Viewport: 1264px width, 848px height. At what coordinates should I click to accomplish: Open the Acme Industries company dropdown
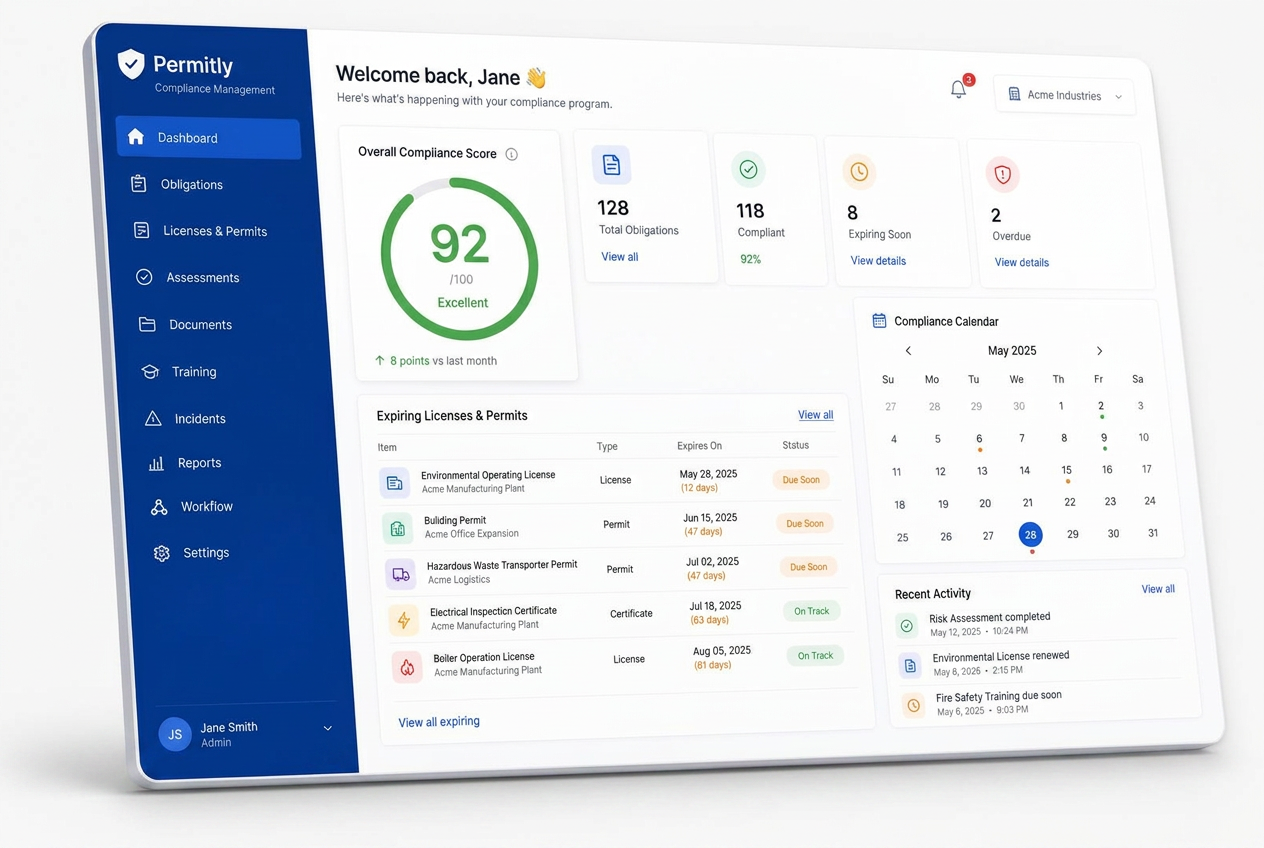[x=1064, y=96]
